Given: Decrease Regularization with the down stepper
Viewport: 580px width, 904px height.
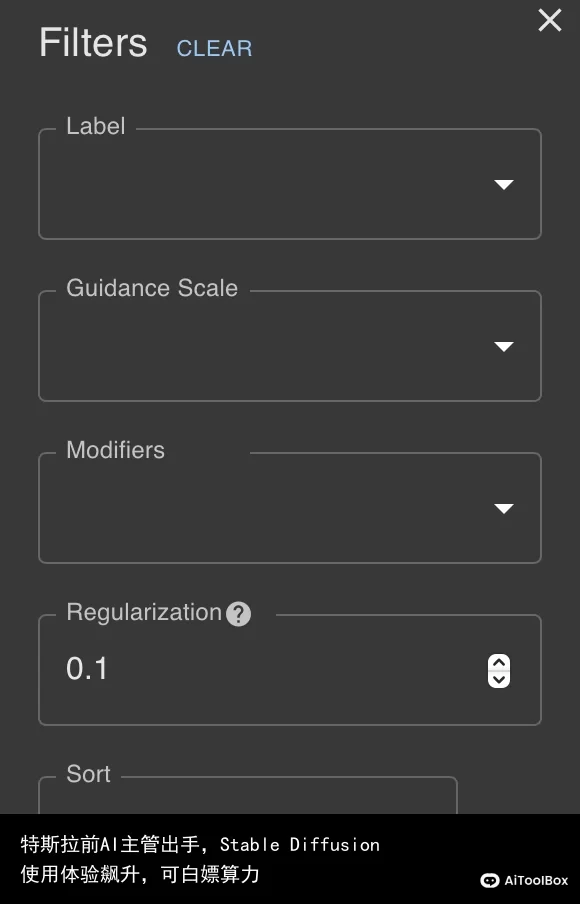Looking at the screenshot, I should pos(499,679).
